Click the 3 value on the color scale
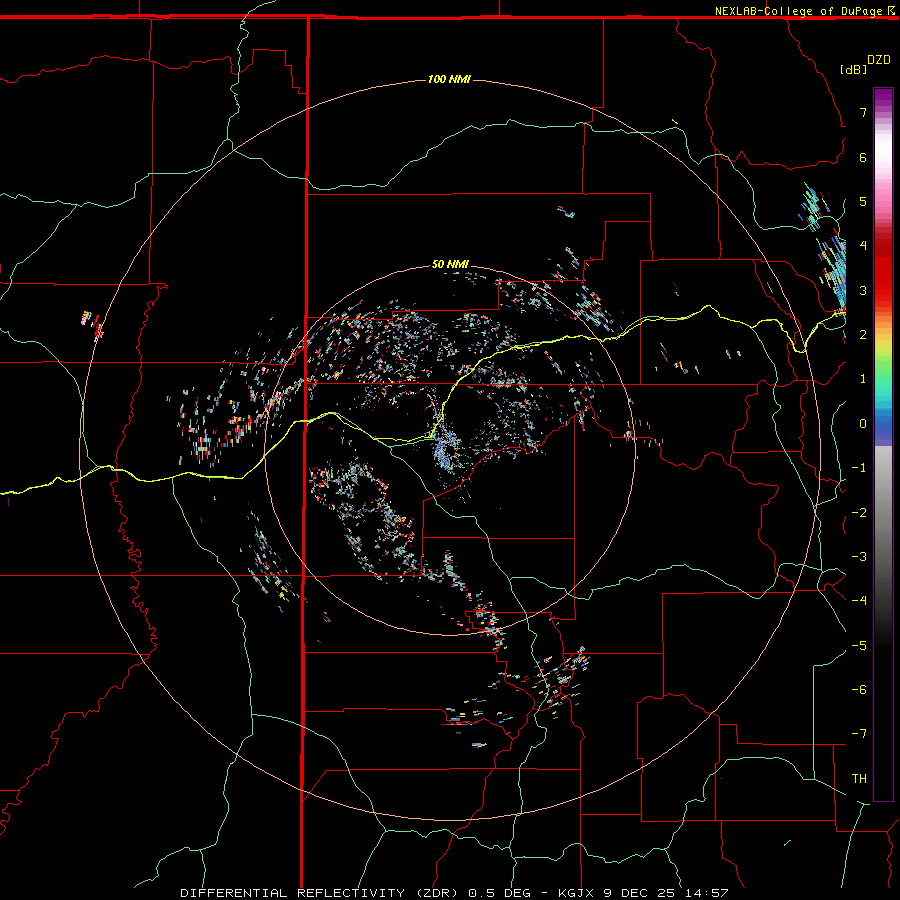Image resolution: width=900 pixels, height=900 pixels. 863,290
